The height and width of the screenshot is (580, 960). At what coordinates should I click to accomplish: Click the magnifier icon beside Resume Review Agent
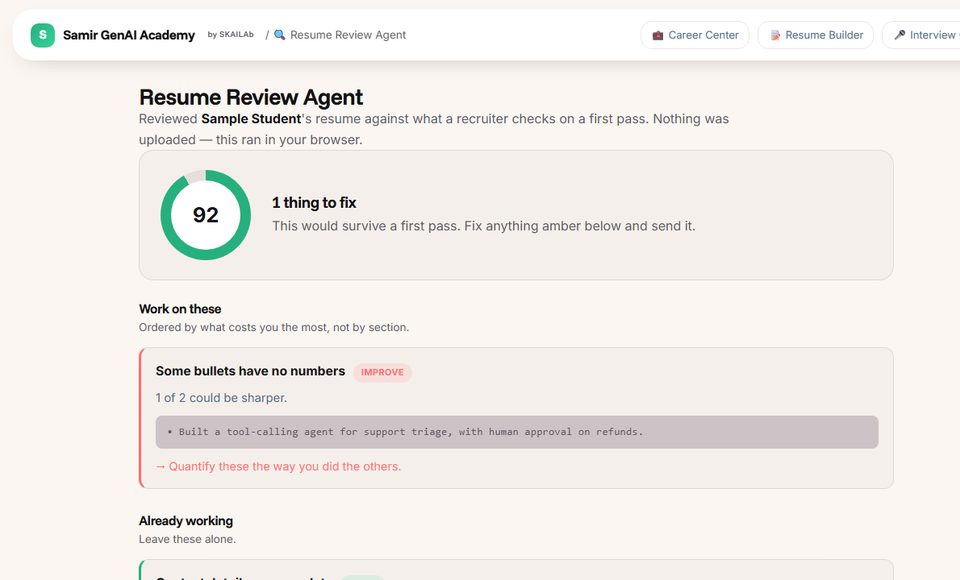point(279,35)
